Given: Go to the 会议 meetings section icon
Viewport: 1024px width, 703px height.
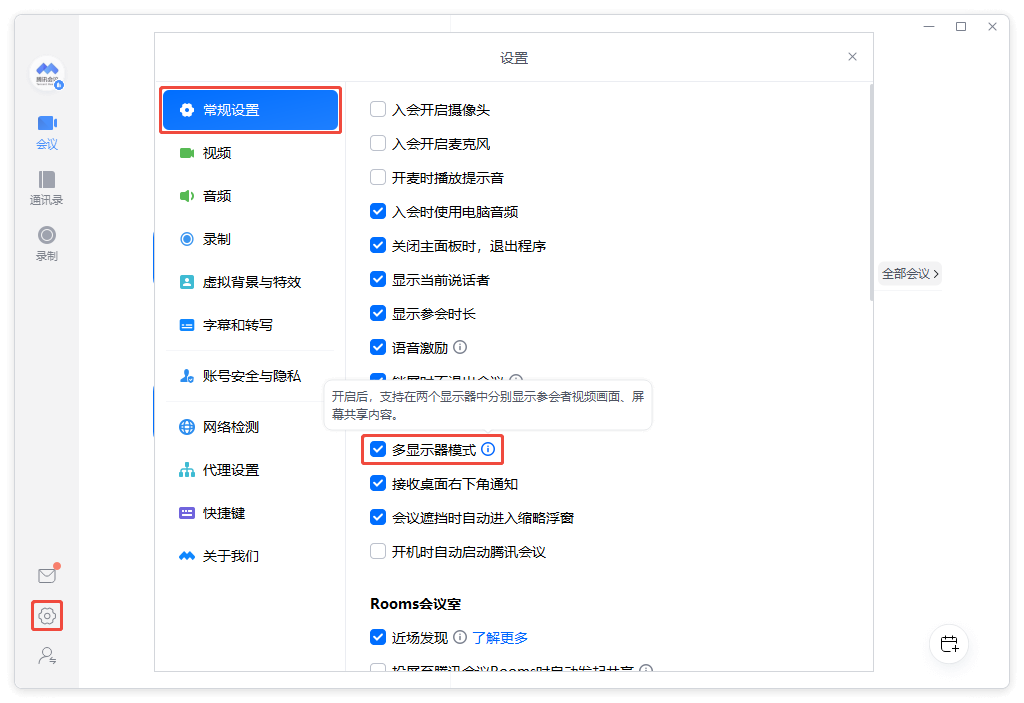Looking at the screenshot, I should [47, 123].
